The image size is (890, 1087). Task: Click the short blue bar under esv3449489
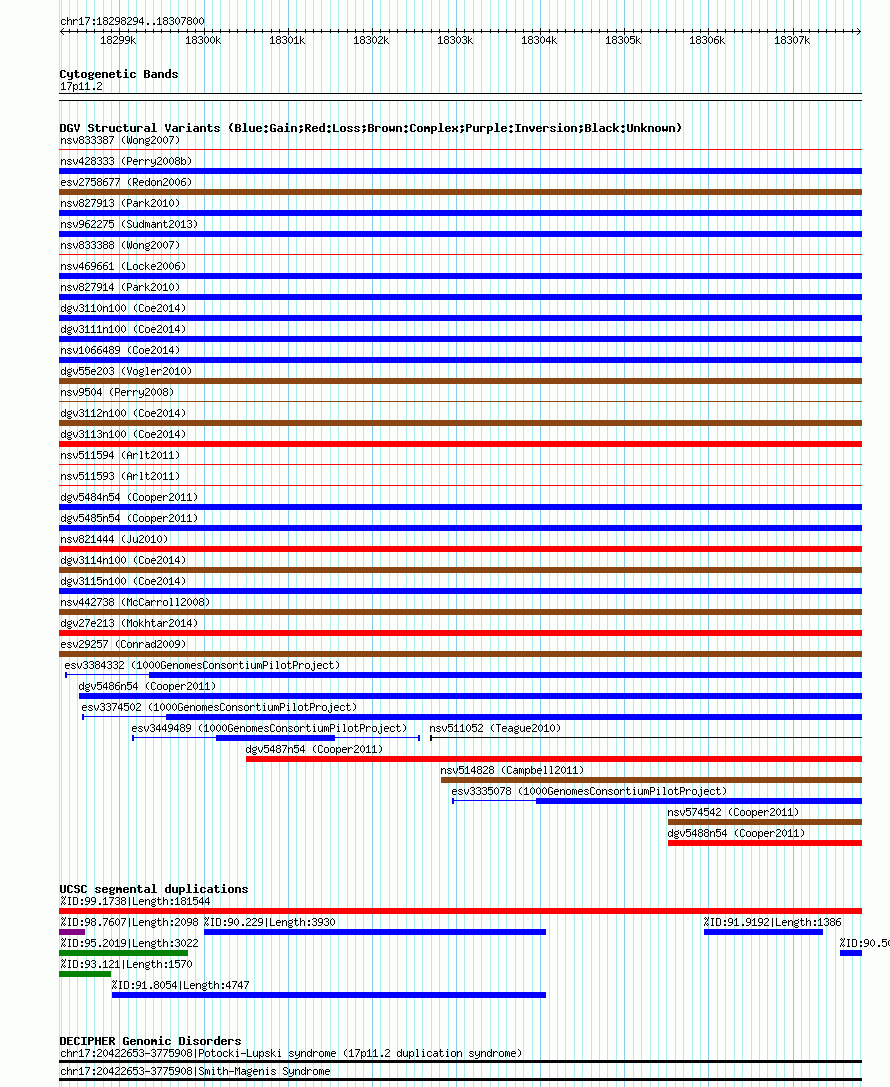276,738
